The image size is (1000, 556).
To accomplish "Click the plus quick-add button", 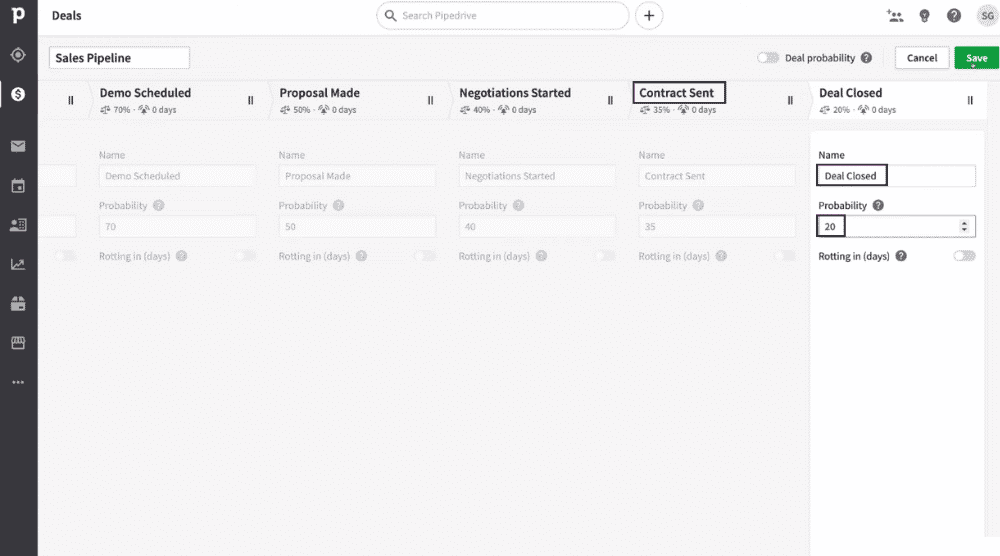I will (x=649, y=15).
